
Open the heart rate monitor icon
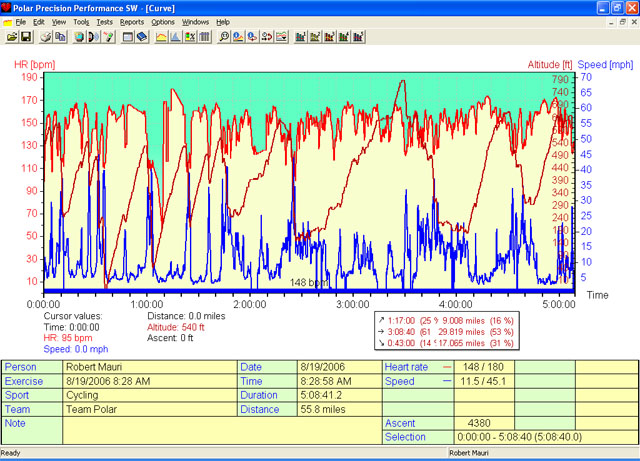click(x=80, y=37)
